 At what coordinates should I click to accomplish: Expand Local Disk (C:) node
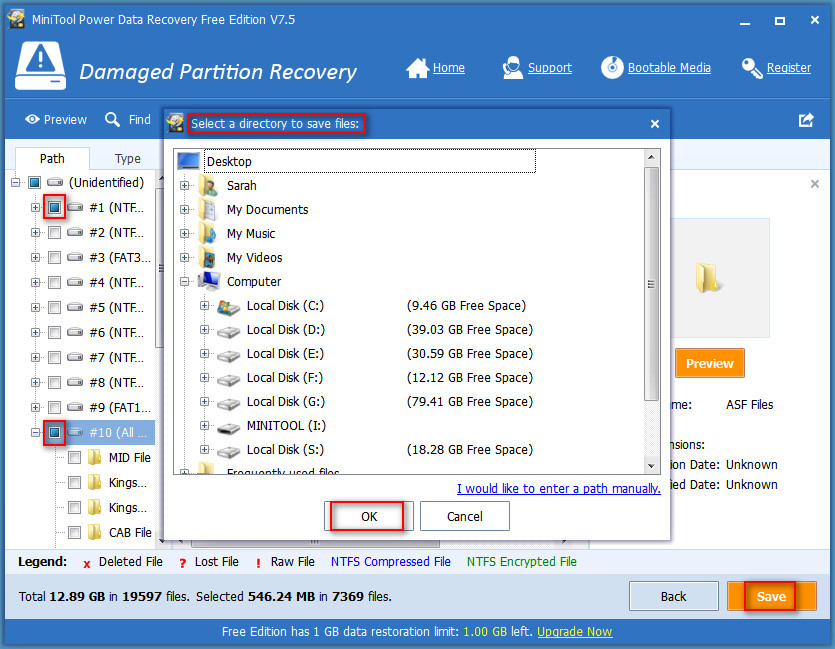pyautogui.click(x=204, y=305)
